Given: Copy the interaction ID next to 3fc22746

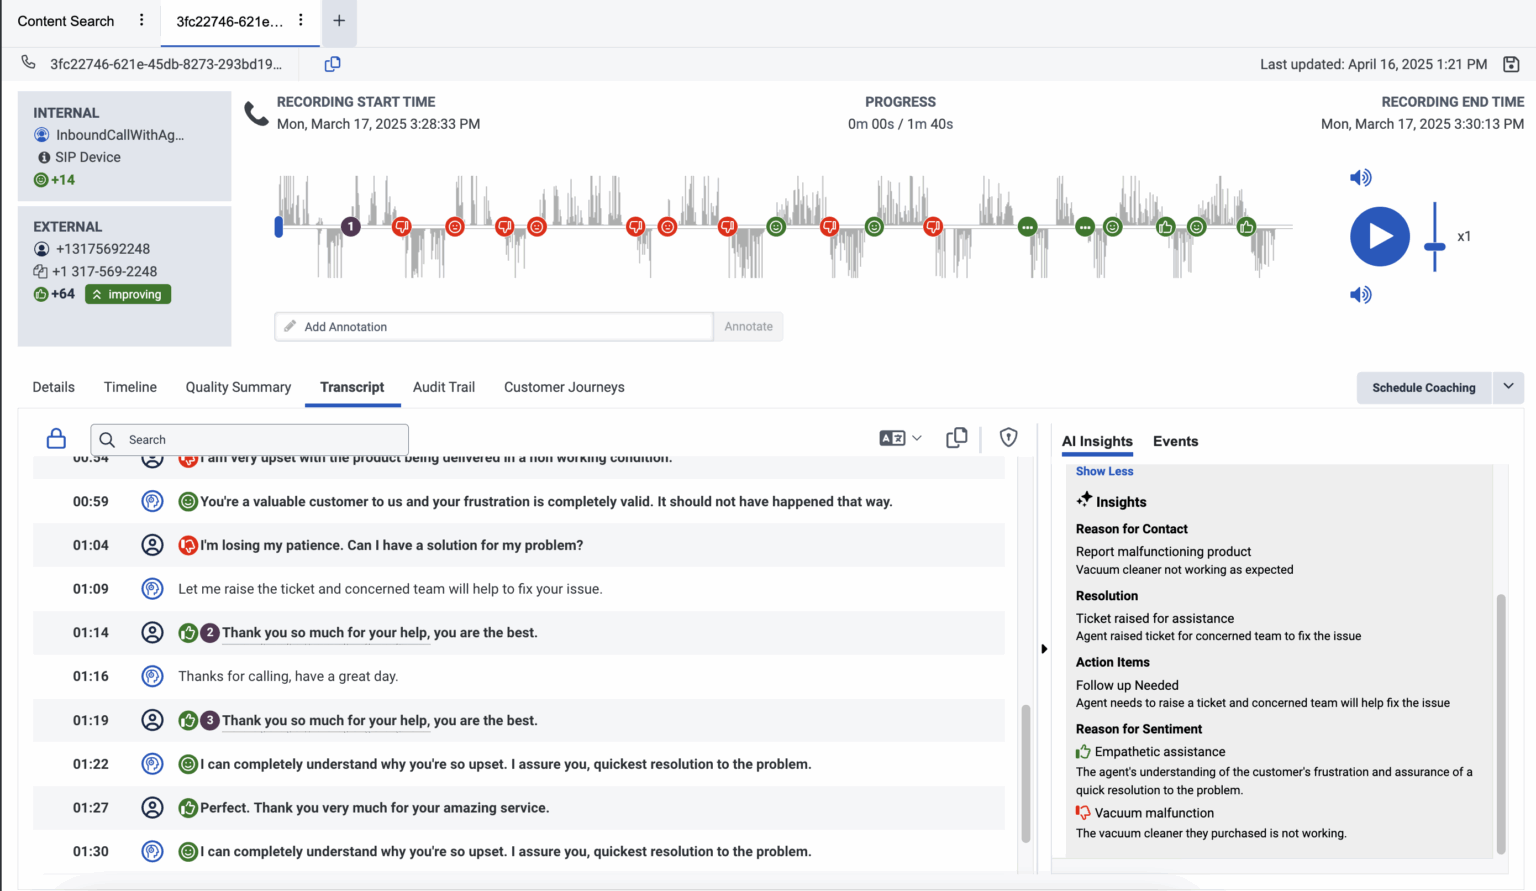Looking at the screenshot, I should click(x=332, y=63).
